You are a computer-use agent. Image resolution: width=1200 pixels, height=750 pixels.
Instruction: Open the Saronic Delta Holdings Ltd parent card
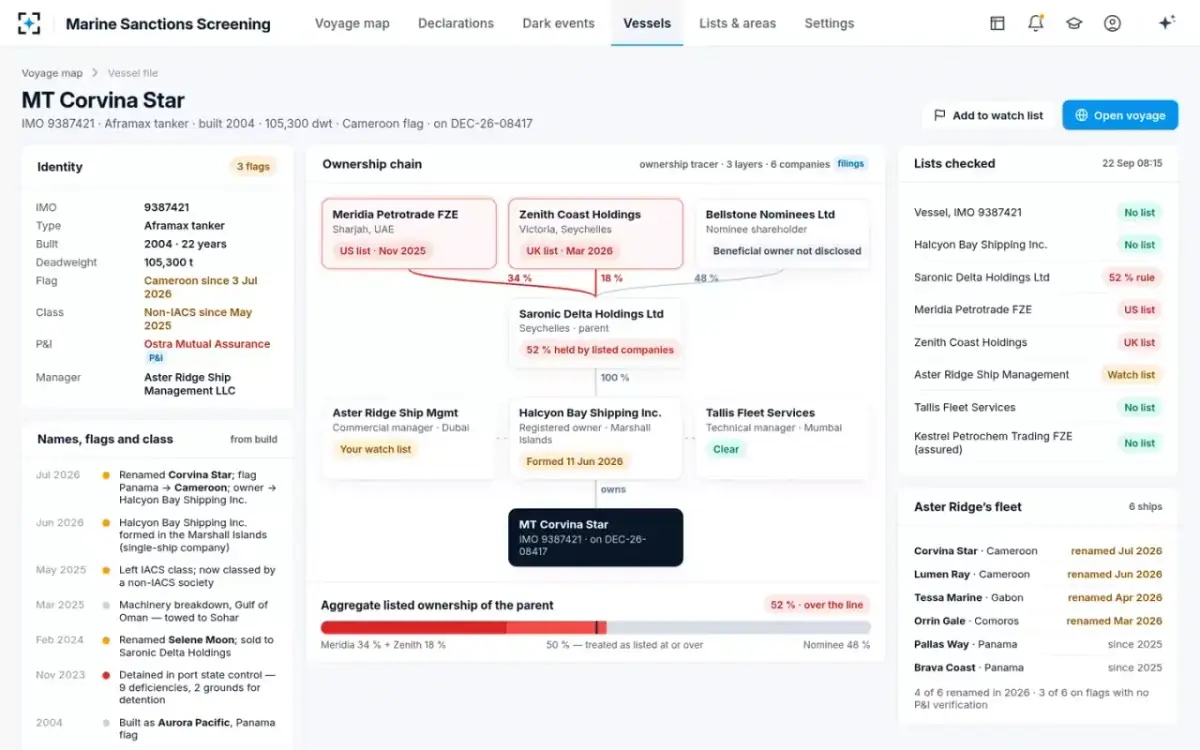pos(596,333)
